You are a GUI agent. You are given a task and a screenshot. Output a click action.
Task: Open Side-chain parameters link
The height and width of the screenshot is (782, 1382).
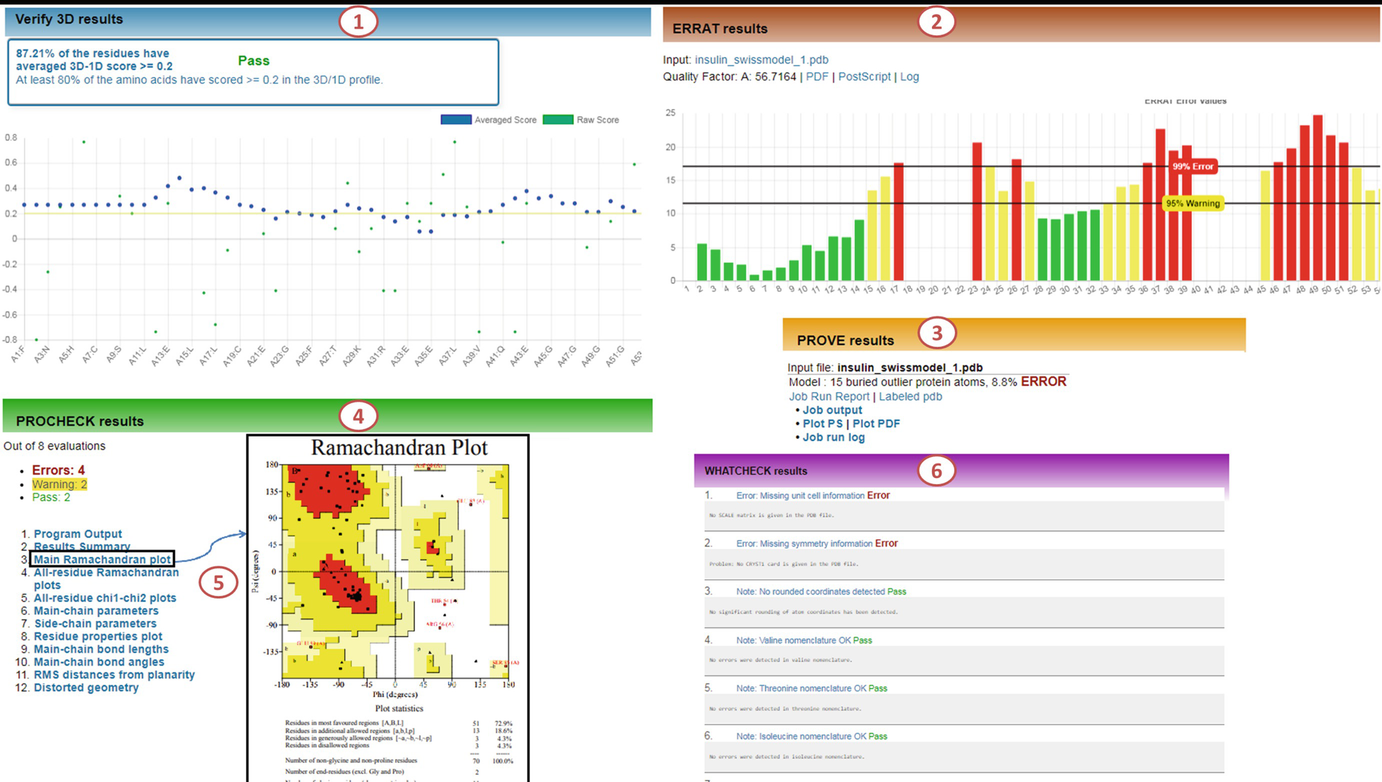[95, 624]
